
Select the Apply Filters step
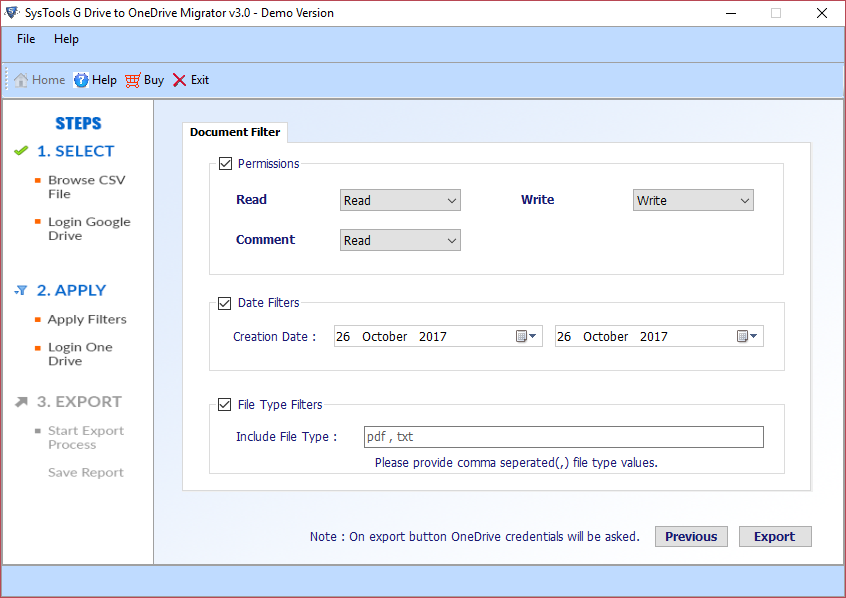tap(87, 320)
